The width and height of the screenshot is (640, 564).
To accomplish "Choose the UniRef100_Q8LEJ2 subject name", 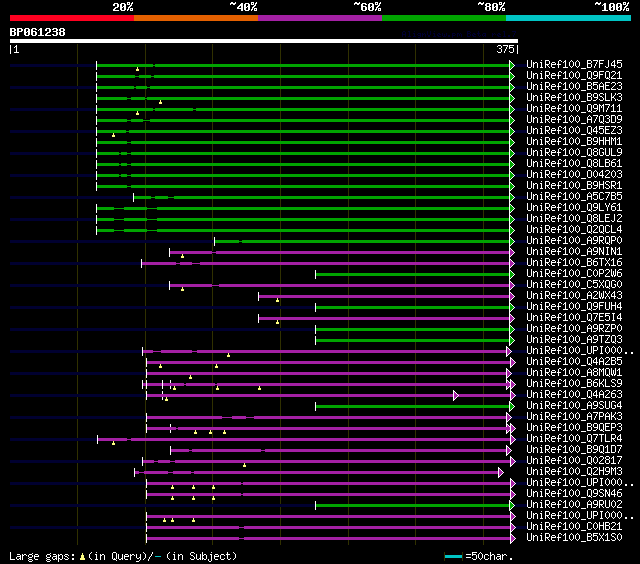I will [x=574, y=219].
